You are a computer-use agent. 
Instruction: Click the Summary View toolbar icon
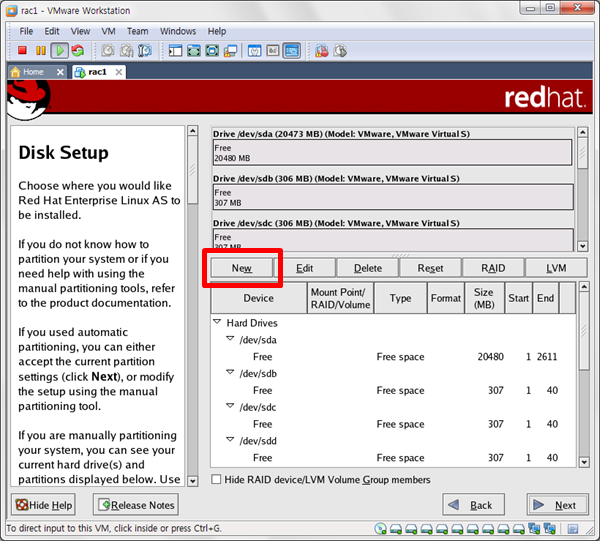click(254, 51)
